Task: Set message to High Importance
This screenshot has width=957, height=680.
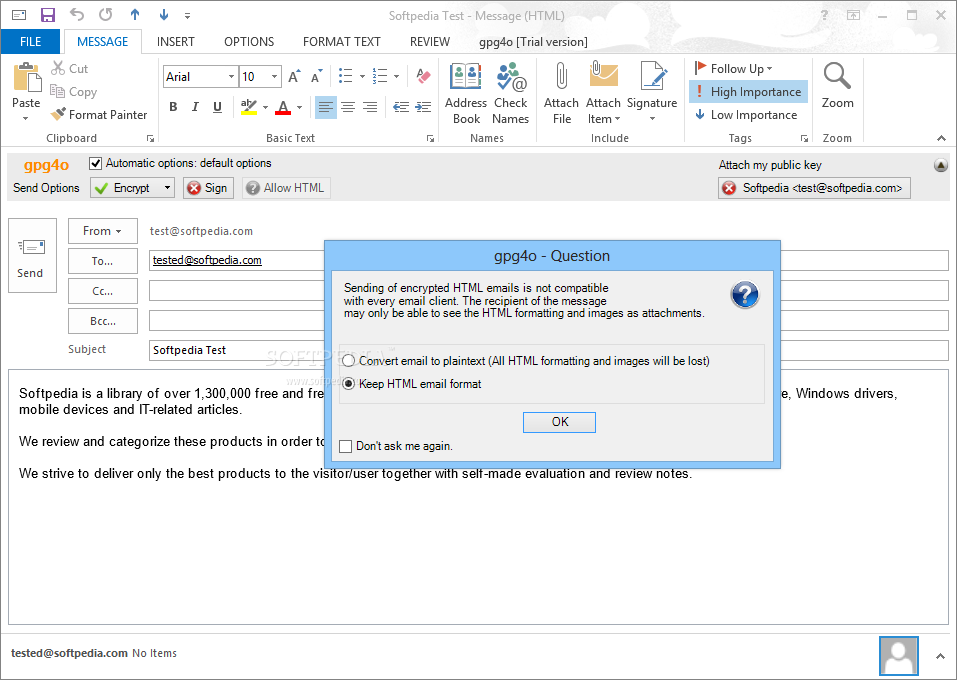Action: click(748, 92)
